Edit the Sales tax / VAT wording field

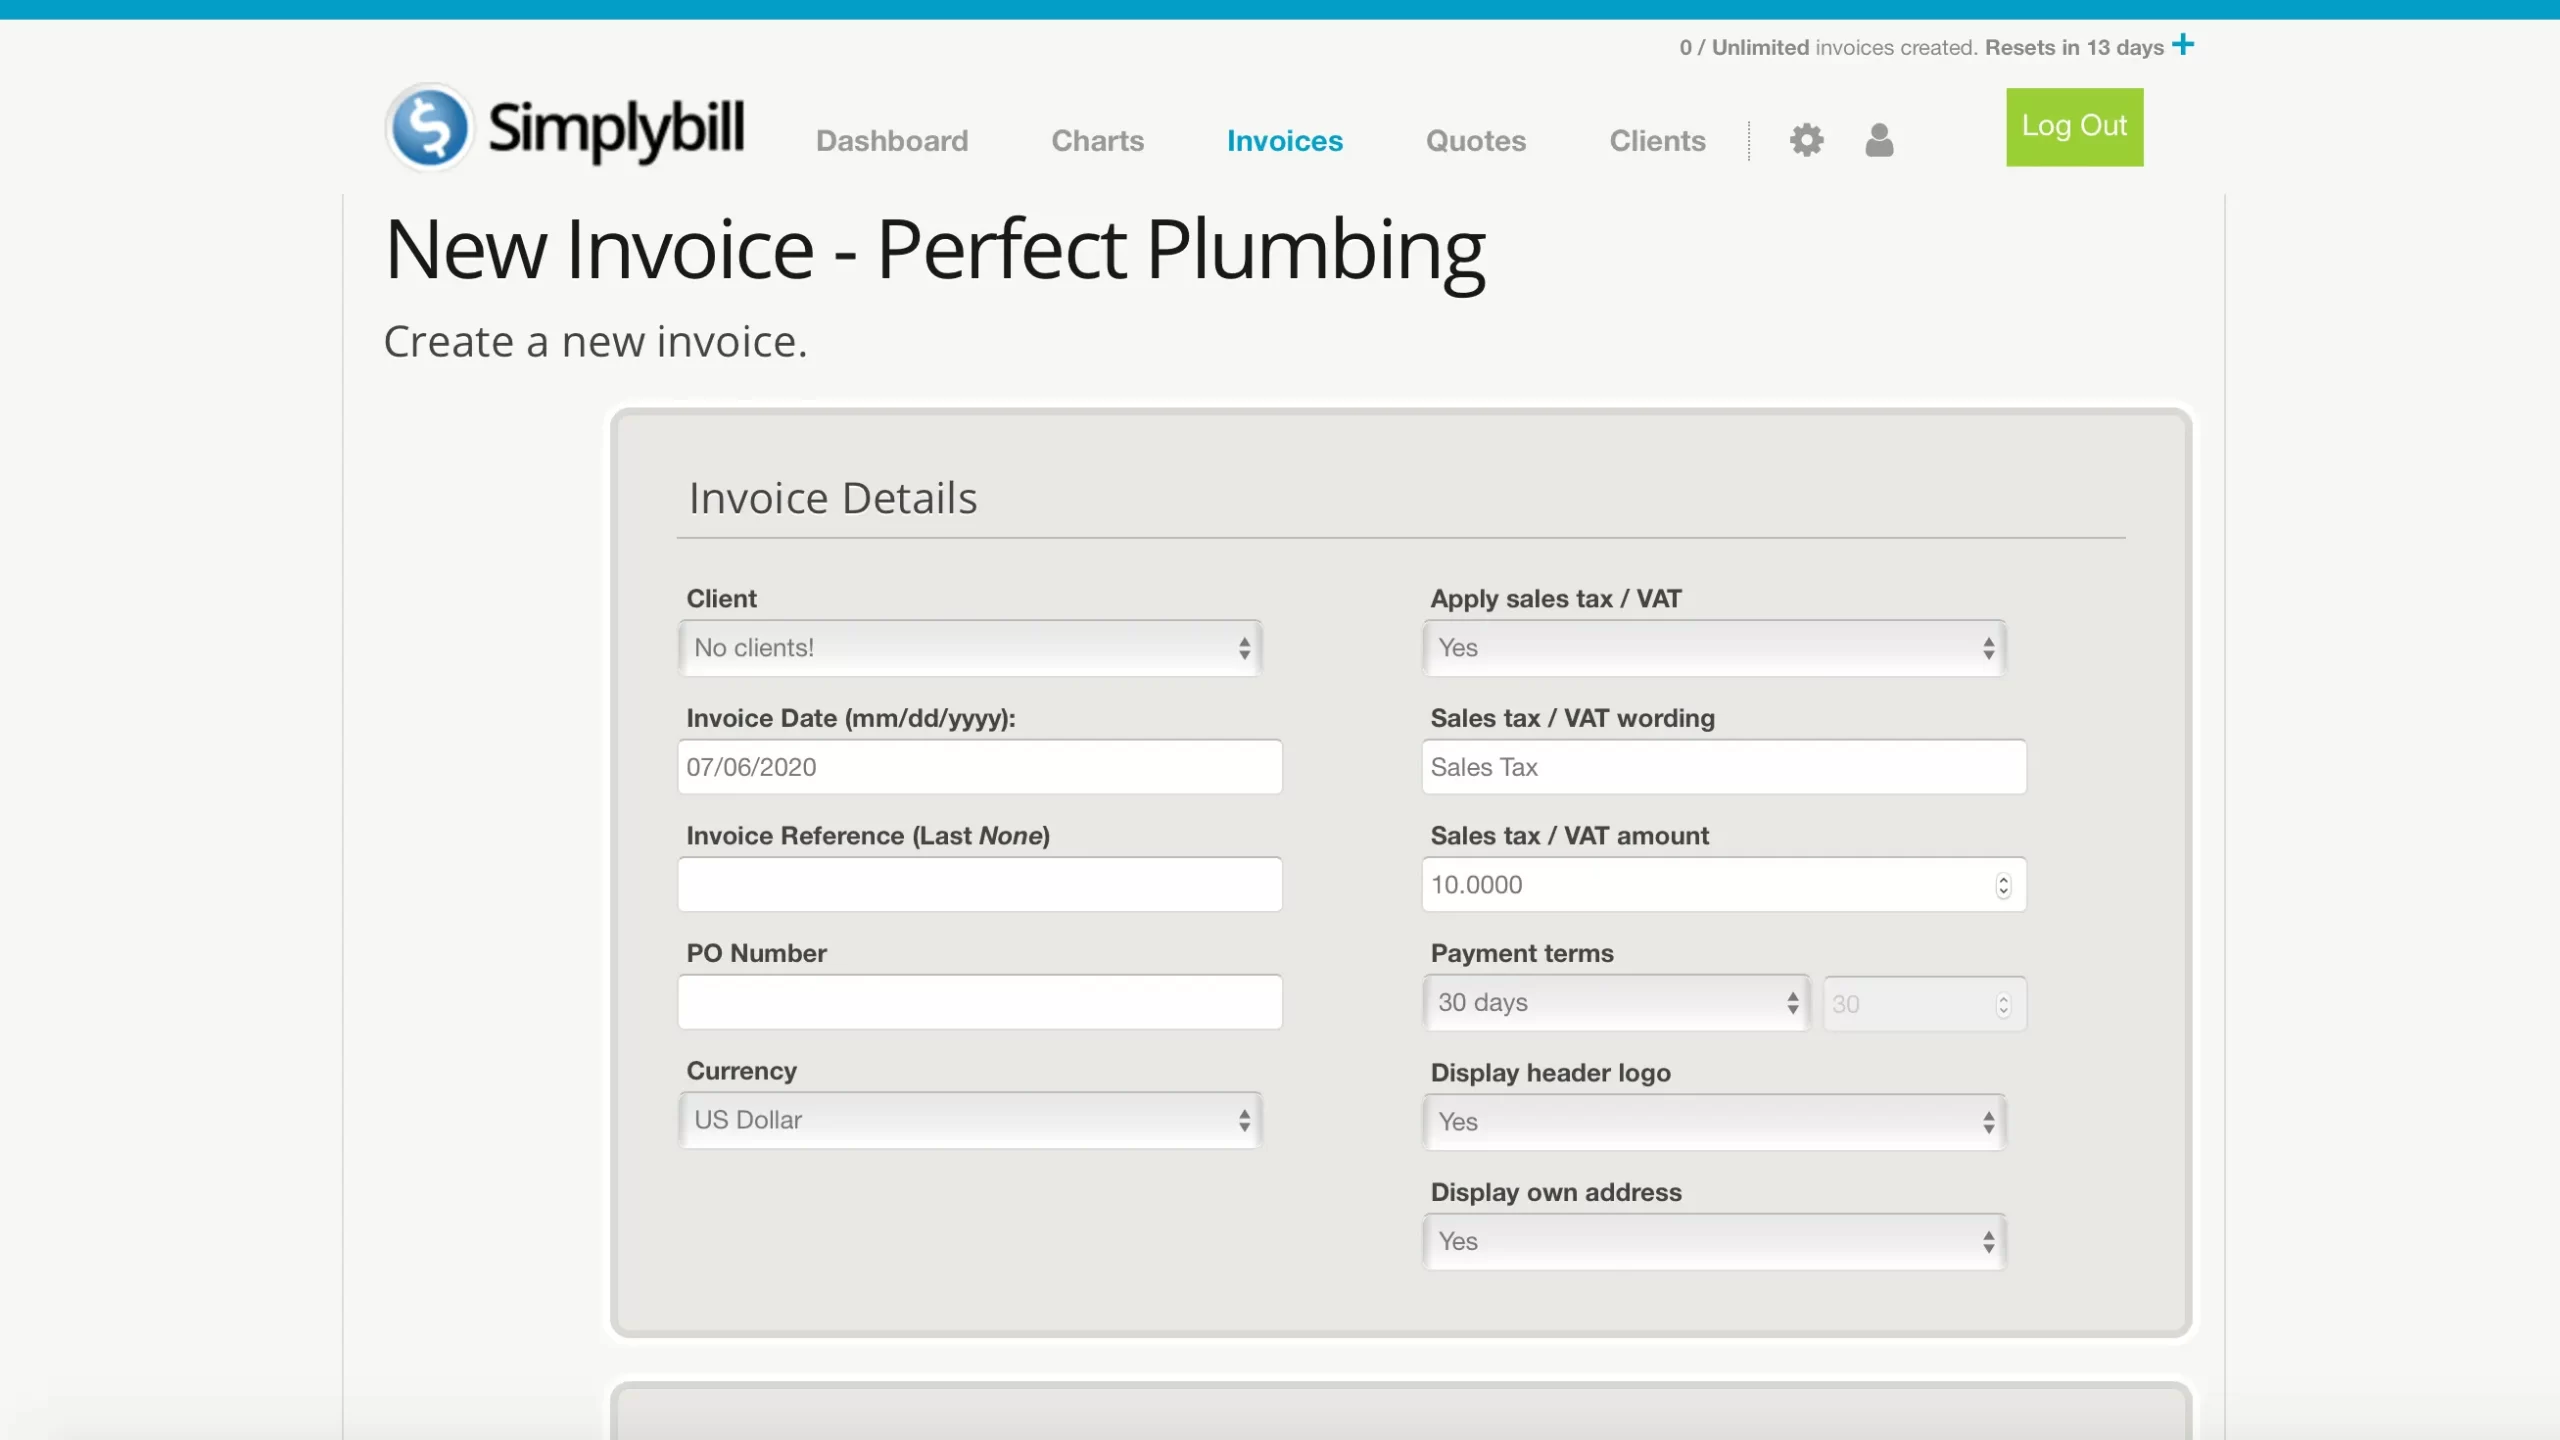click(x=1723, y=767)
